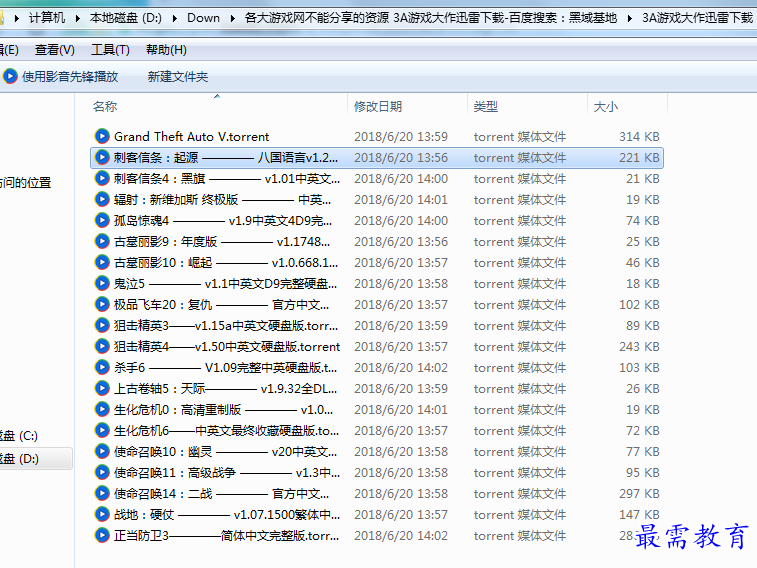The height and width of the screenshot is (568, 757).
Task: Click the file icon of 辐射:新维加斯 终极版
Action: 102,199
